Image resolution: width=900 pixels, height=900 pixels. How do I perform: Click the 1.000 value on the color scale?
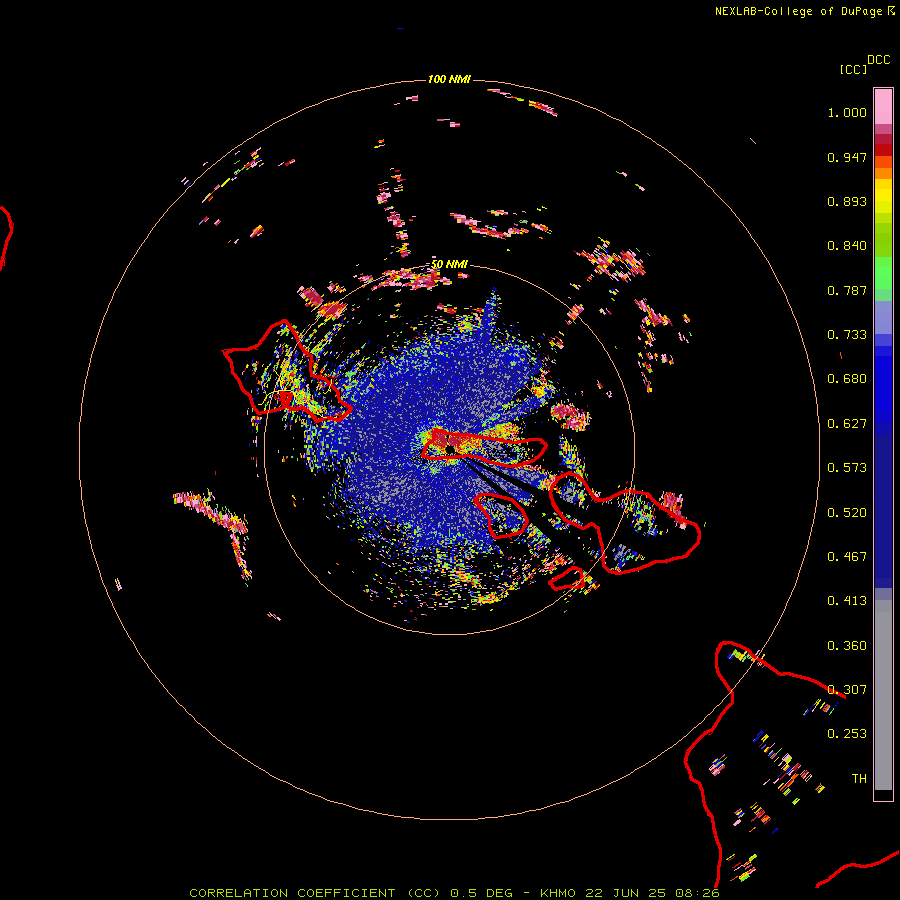tap(847, 112)
